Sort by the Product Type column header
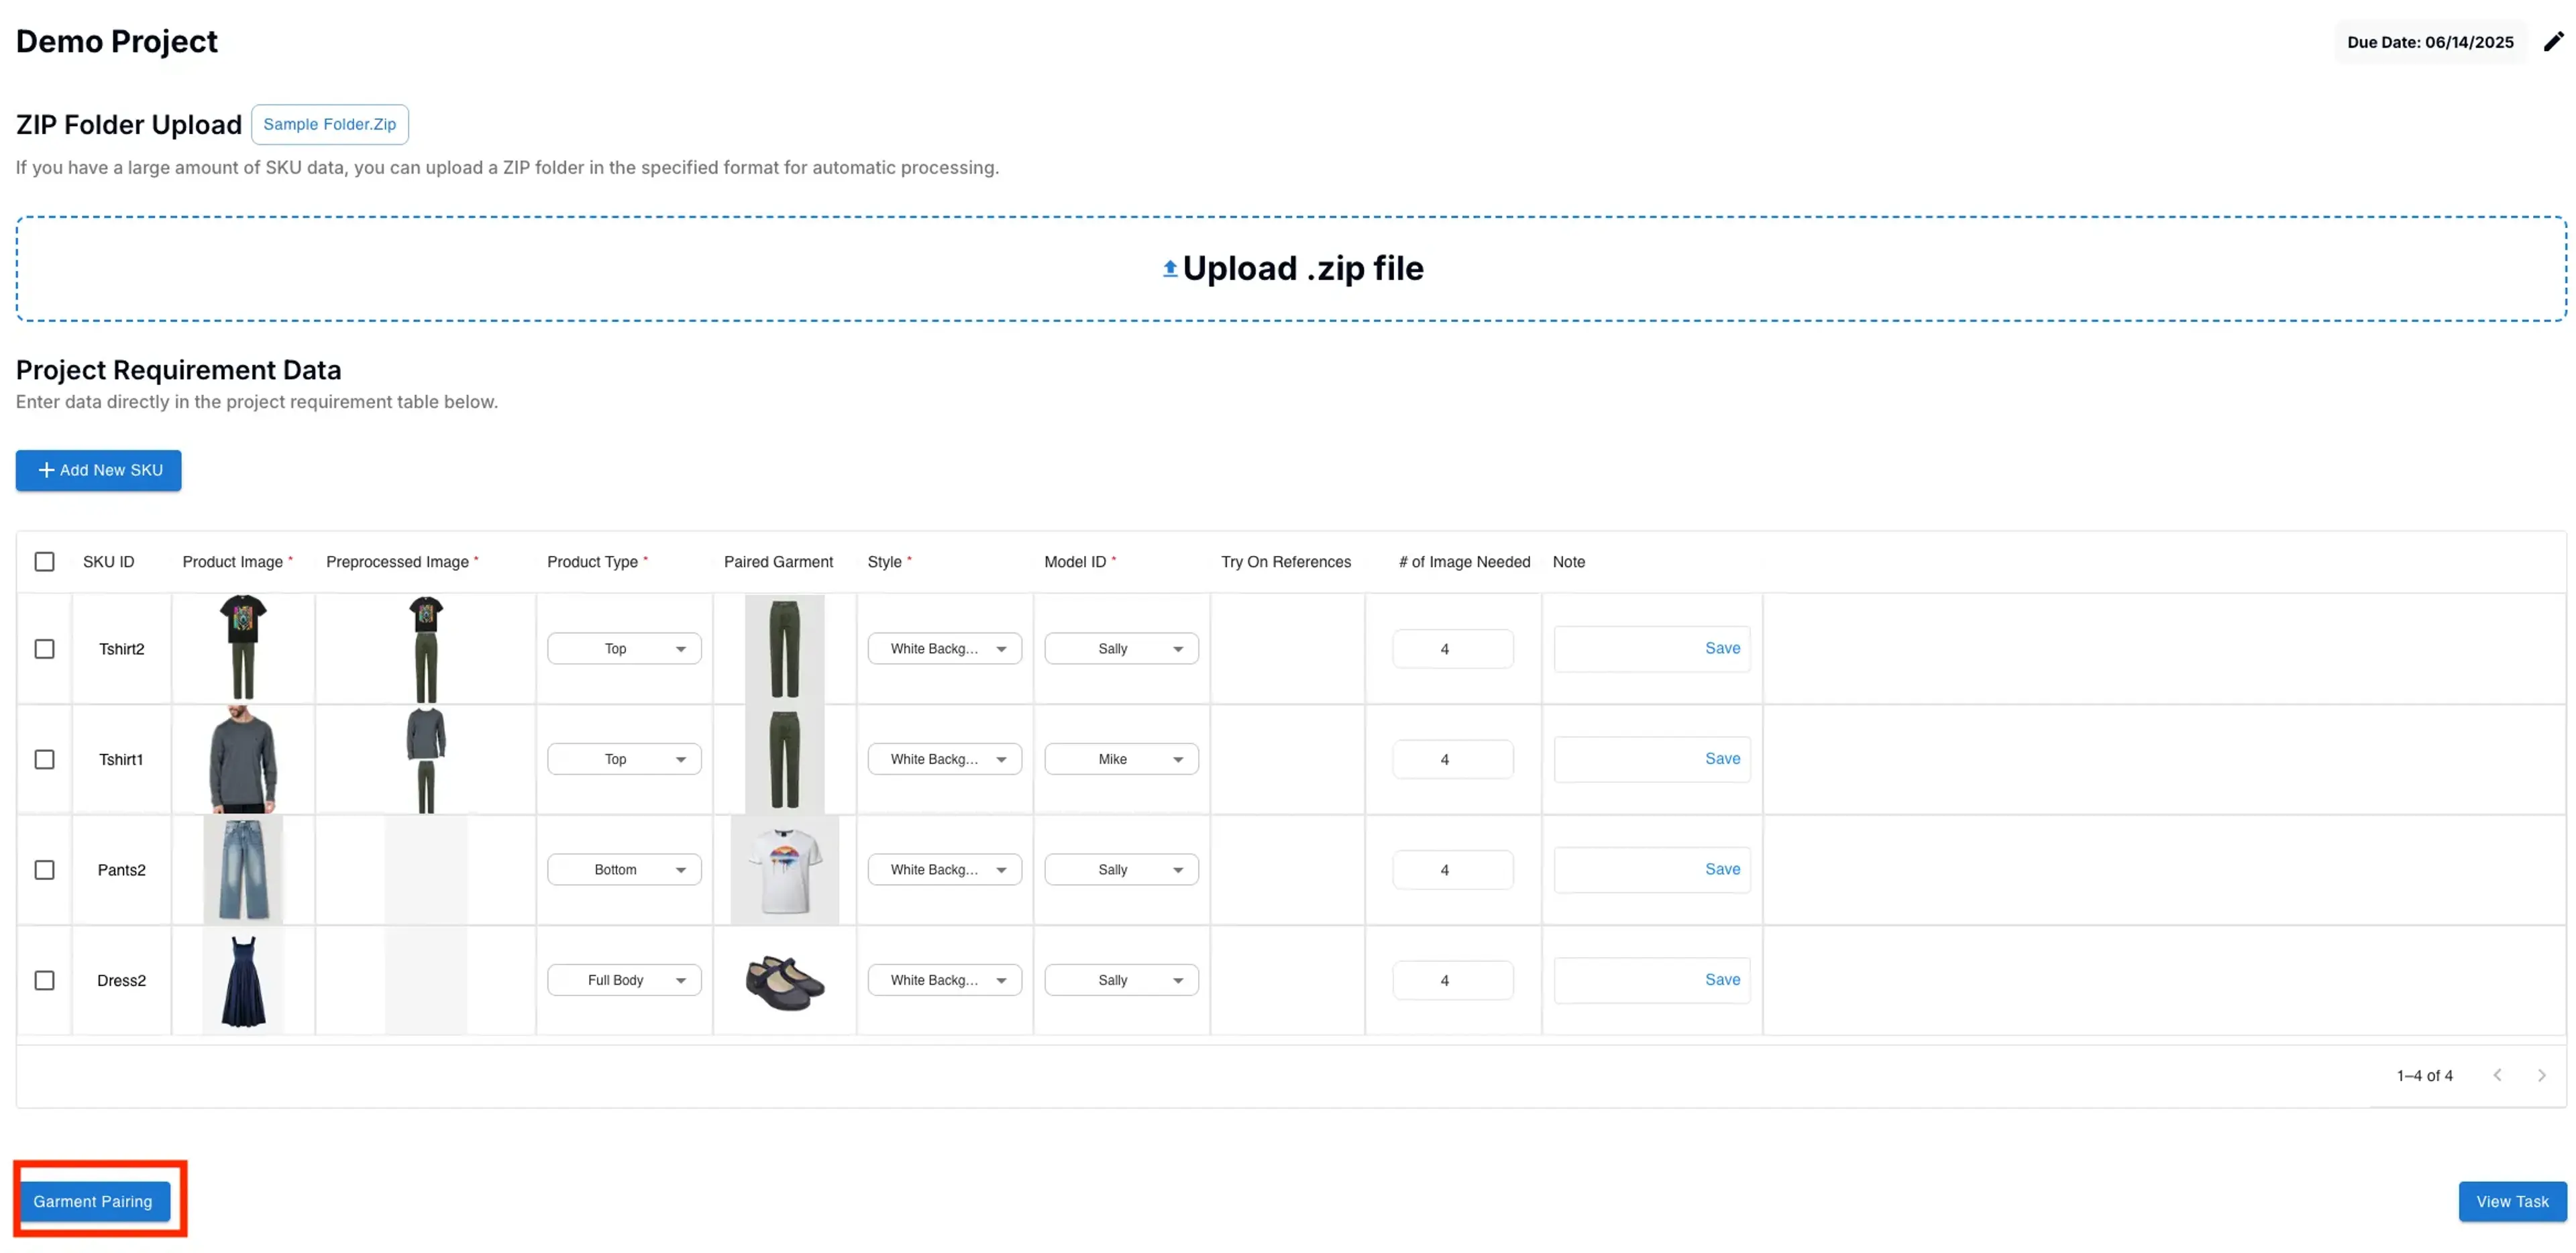Screen dimensions: 2576x1253 [592, 562]
